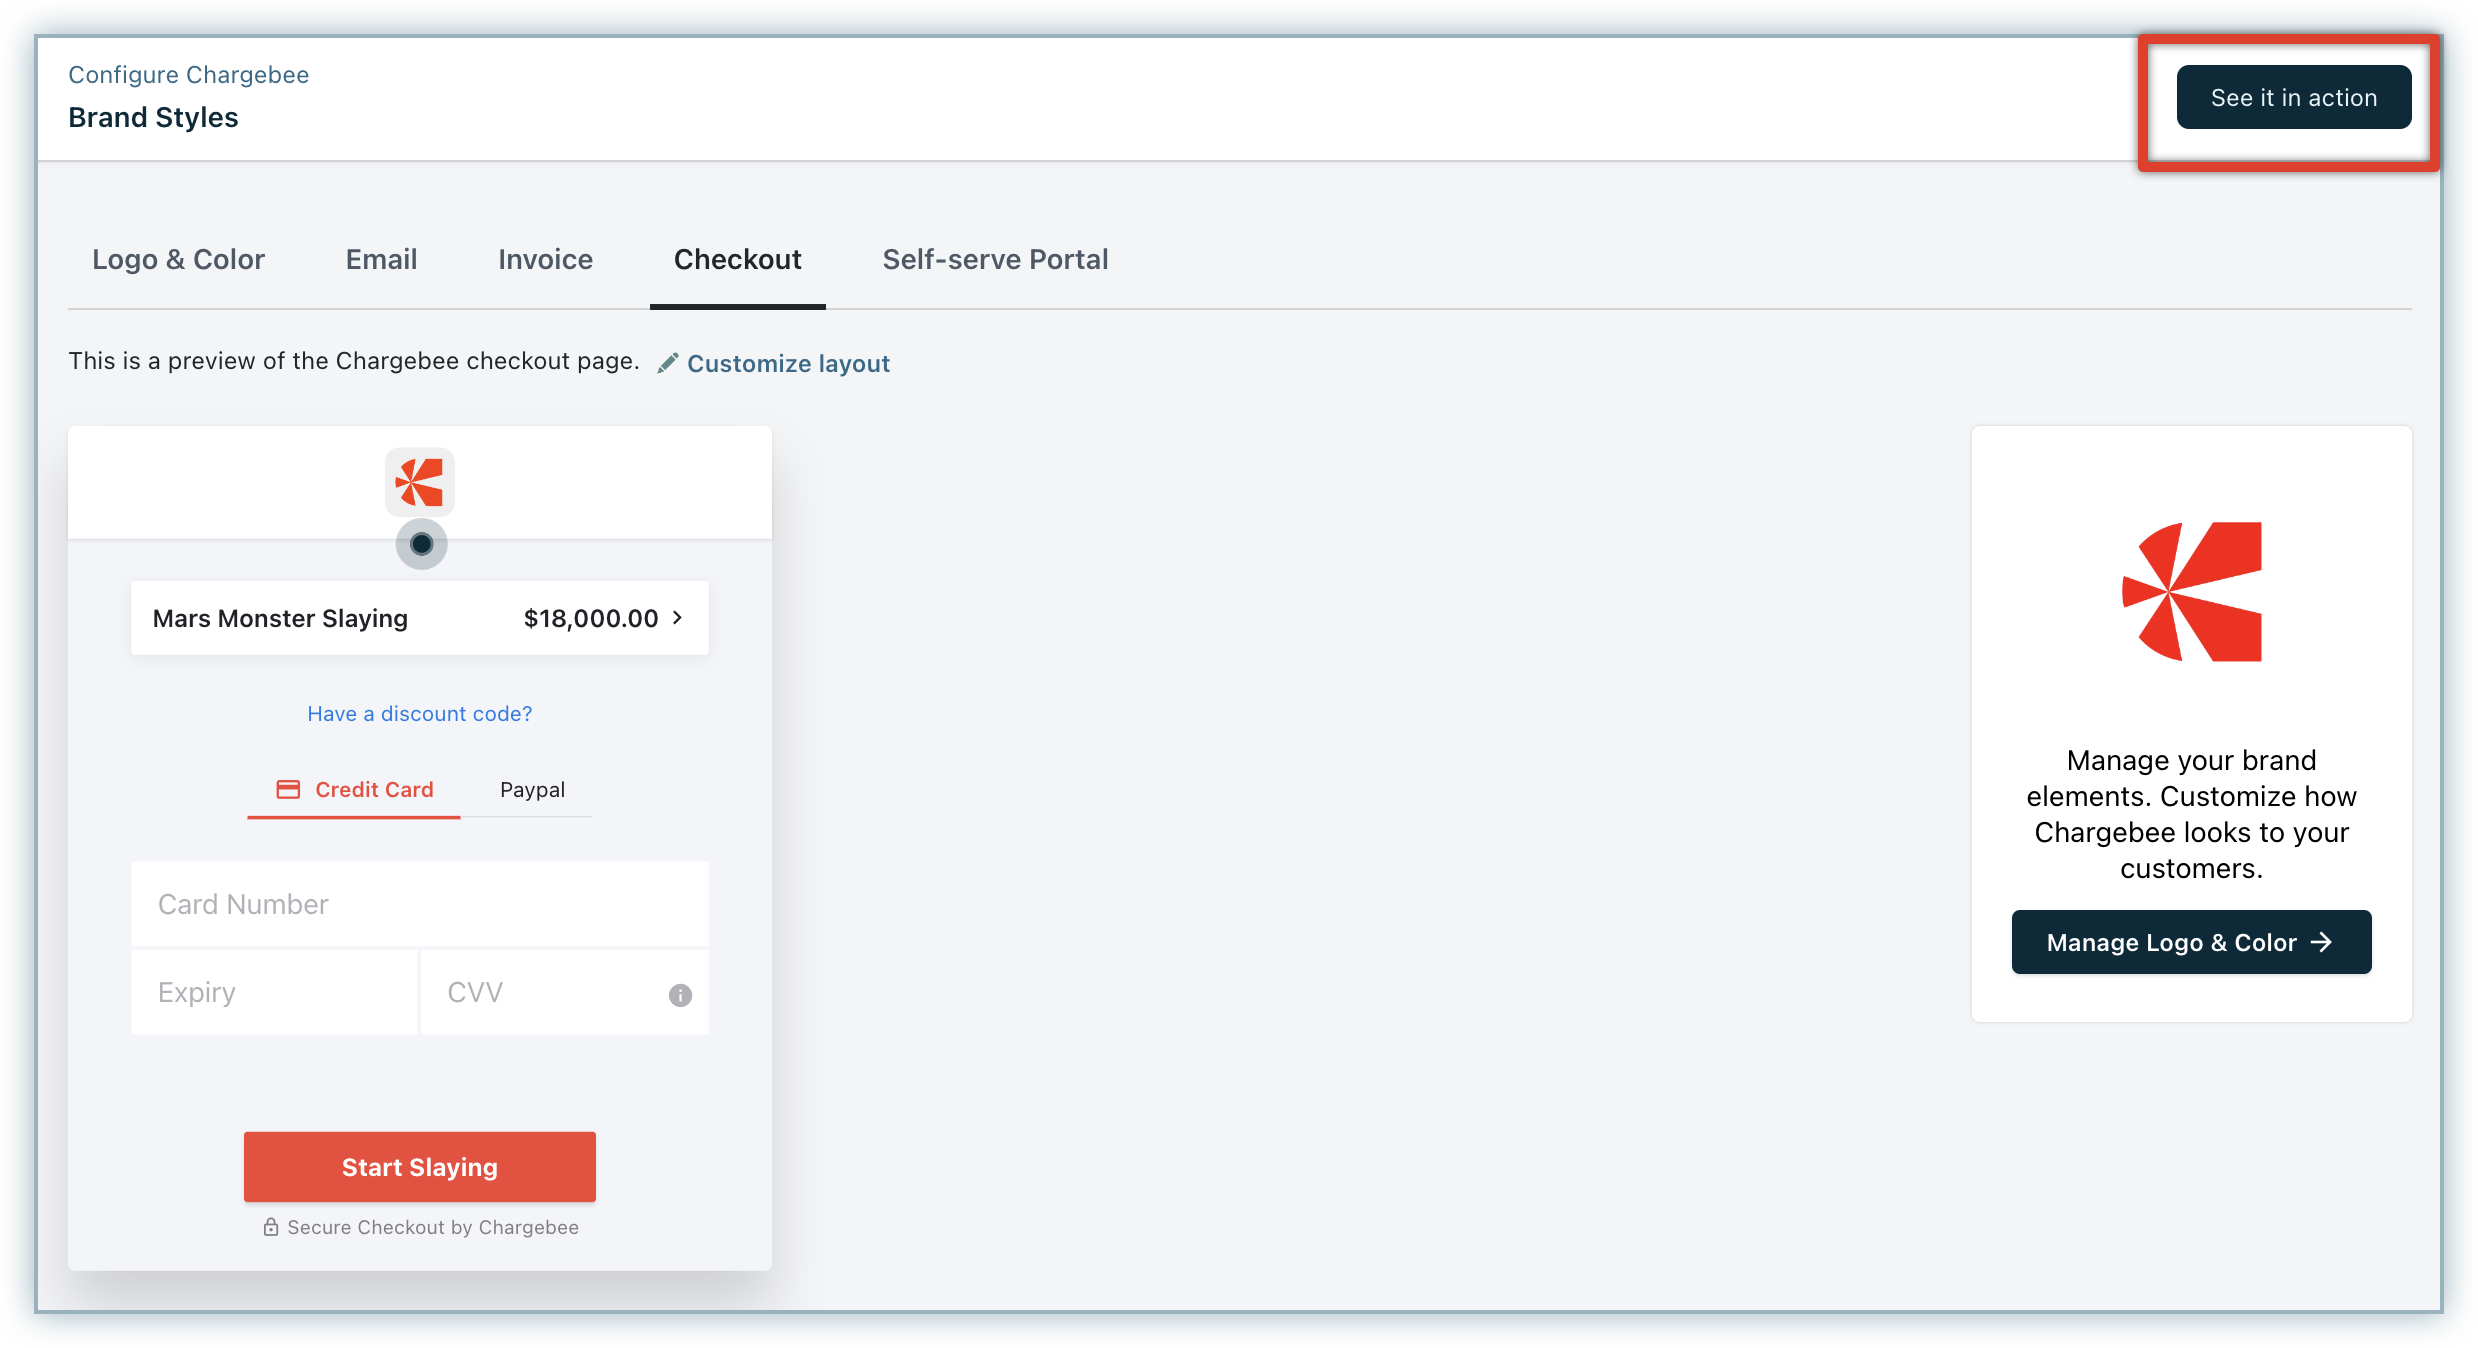Choose the Paypal payment option

tap(532, 790)
